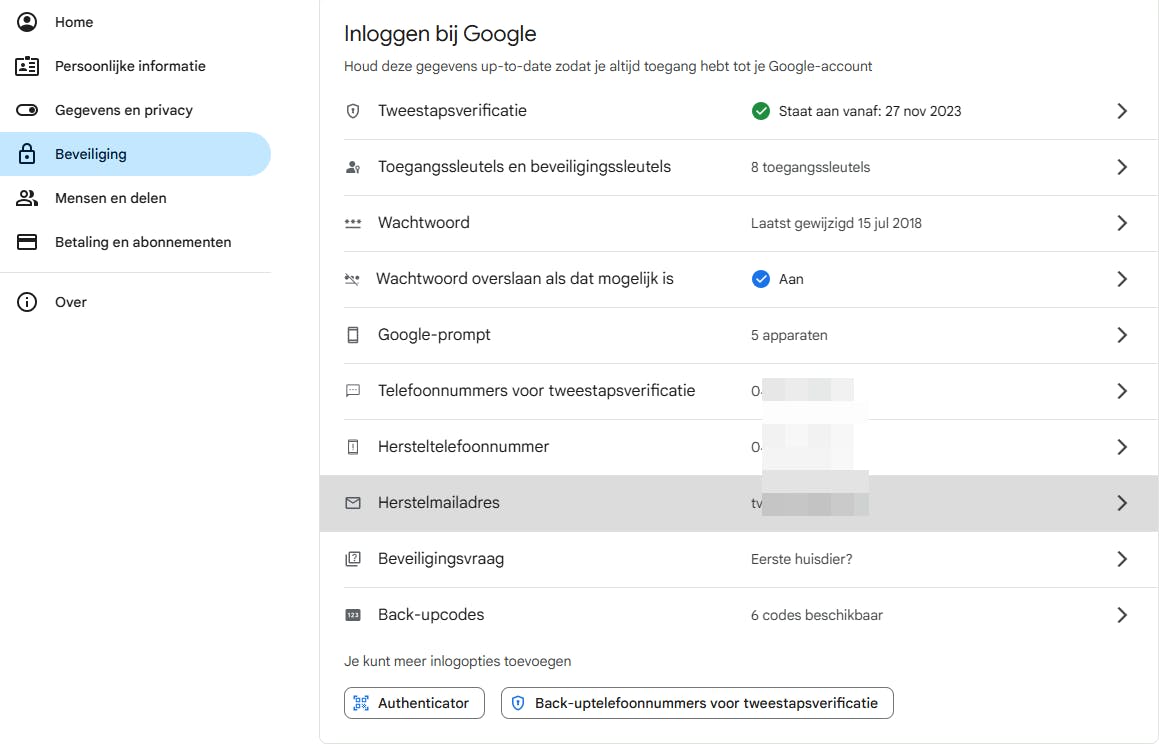Viewport: 1159px width, 744px height.
Task: Select the highlighted Herstelmailadres row
Action: (x=600, y=503)
